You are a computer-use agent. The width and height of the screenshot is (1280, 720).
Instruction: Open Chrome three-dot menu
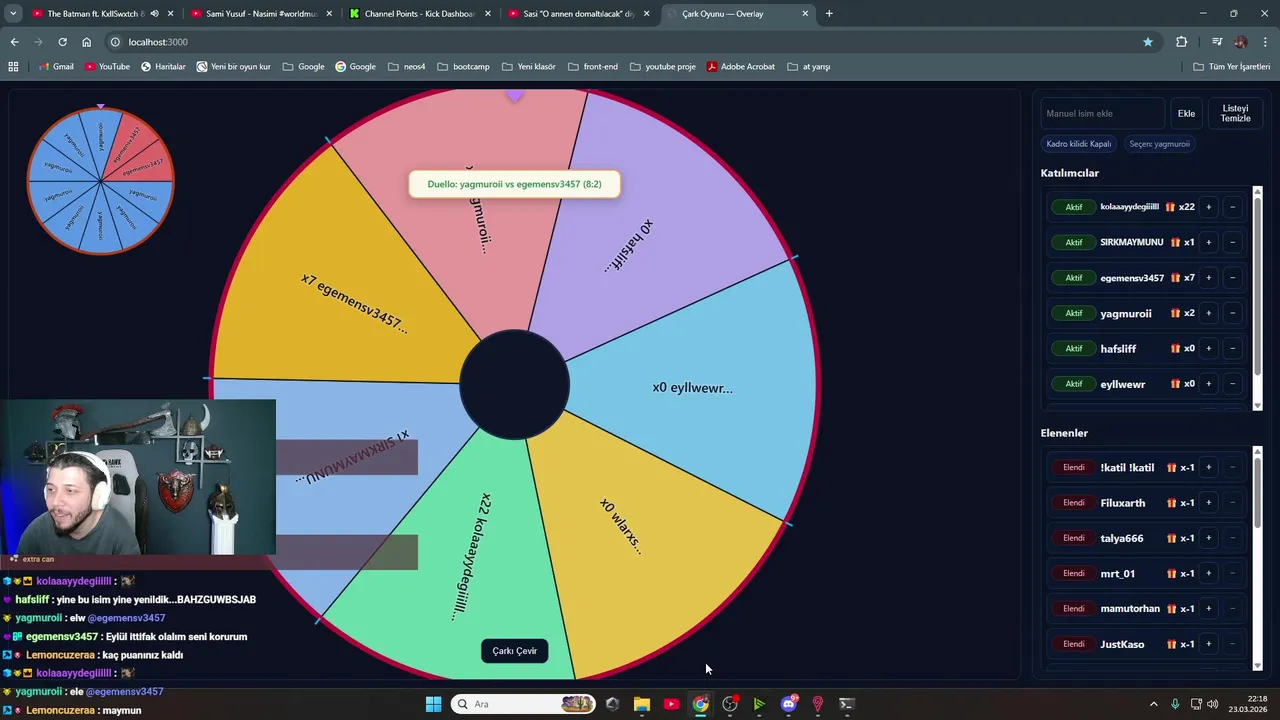point(1266,42)
